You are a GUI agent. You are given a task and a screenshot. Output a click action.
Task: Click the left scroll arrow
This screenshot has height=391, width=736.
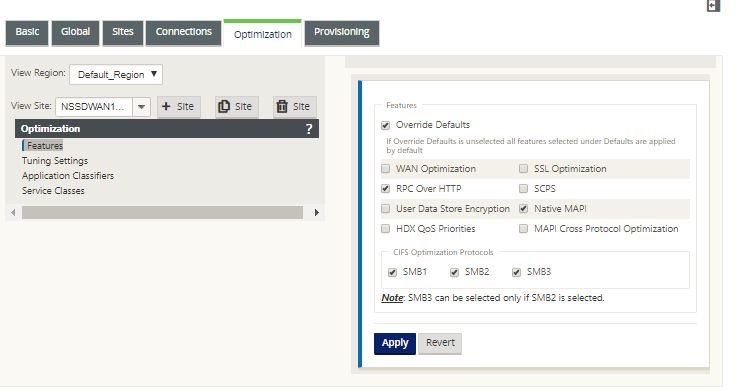(13, 213)
